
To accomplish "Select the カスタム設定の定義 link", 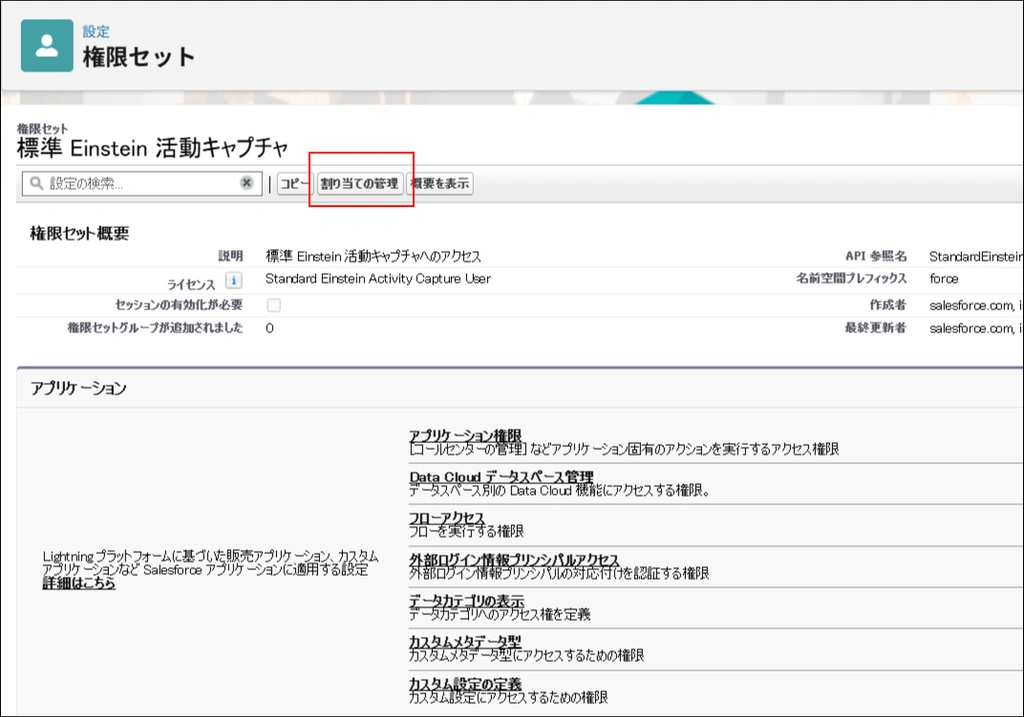I will click(465, 684).
